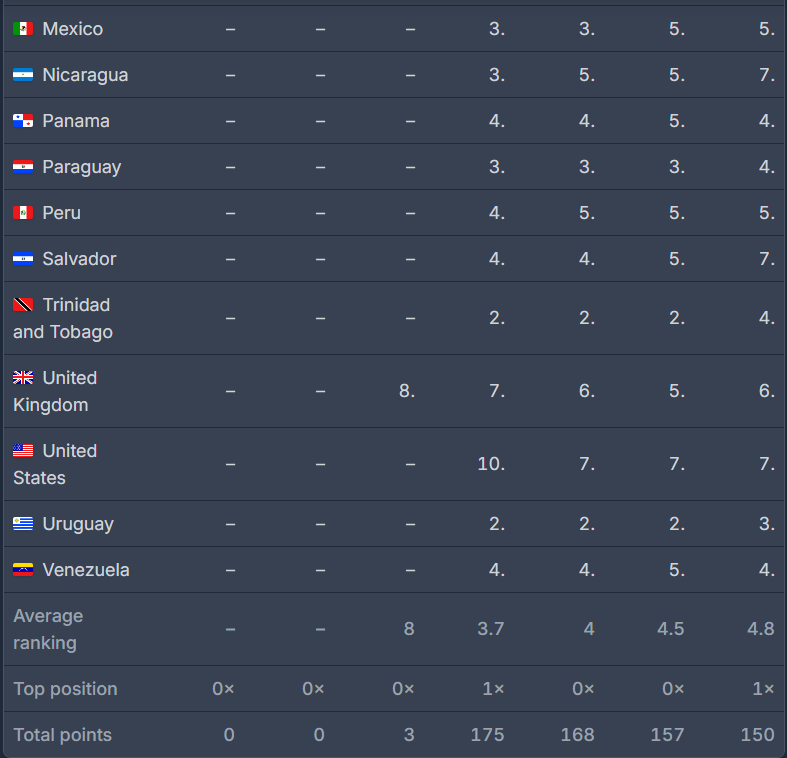
Task: Click the Trinidad and Tobago flag icon
Action: click(23, 305)
